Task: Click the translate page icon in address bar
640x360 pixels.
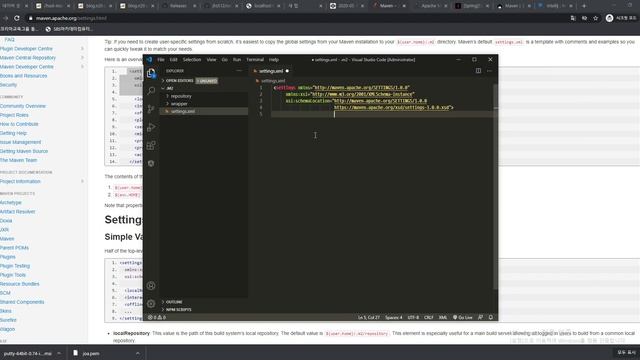Action: pyautogui.click(x=573, y=18)
